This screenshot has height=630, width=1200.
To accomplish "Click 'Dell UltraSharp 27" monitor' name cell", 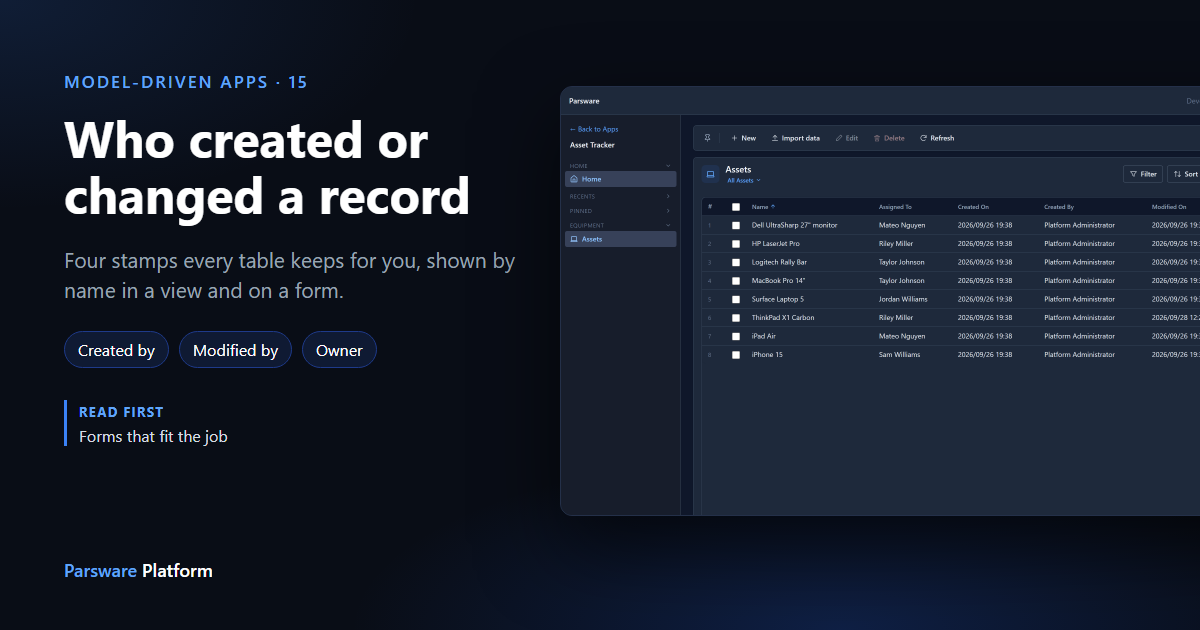I will [795, 226].
